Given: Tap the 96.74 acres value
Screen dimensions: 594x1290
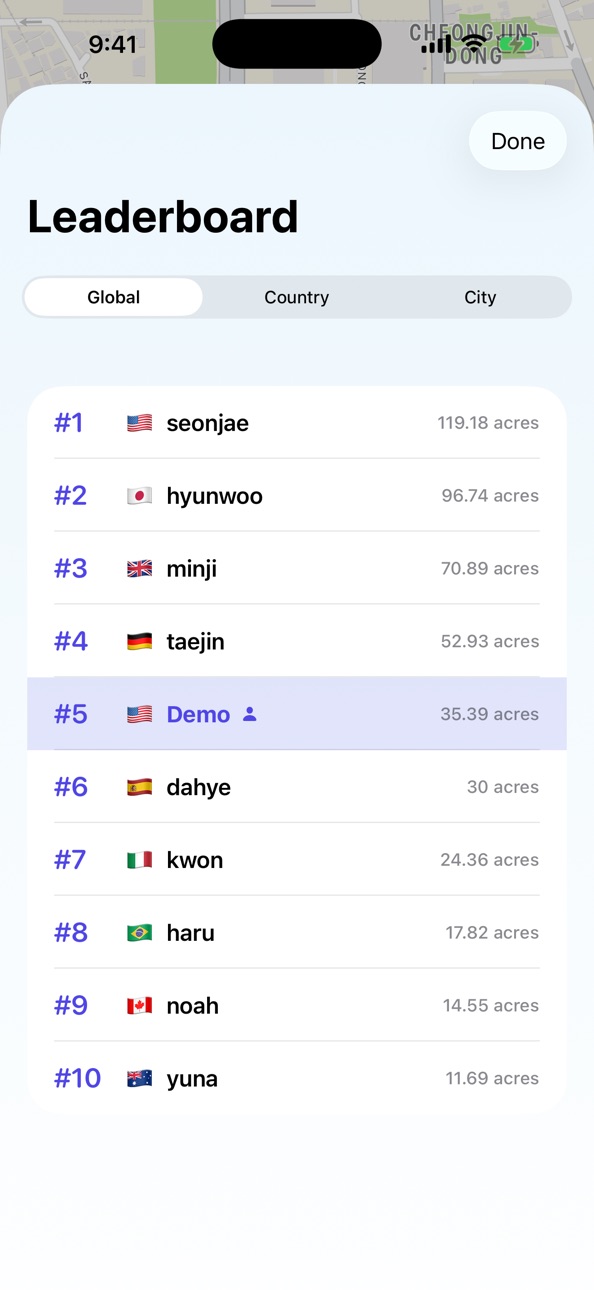Looking at the screenshot, I should coord(490,496).
